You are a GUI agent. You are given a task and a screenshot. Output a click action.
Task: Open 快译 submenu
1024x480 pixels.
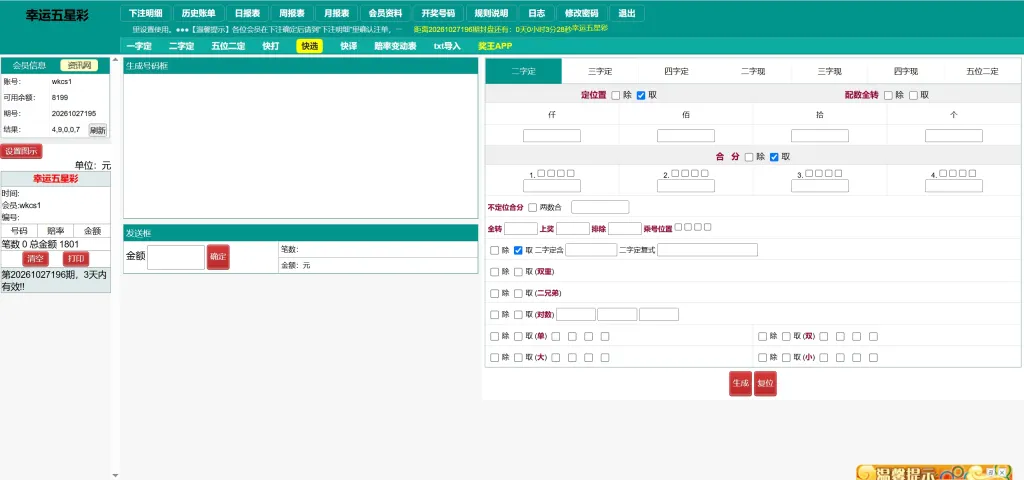click(x=349, y=46)
